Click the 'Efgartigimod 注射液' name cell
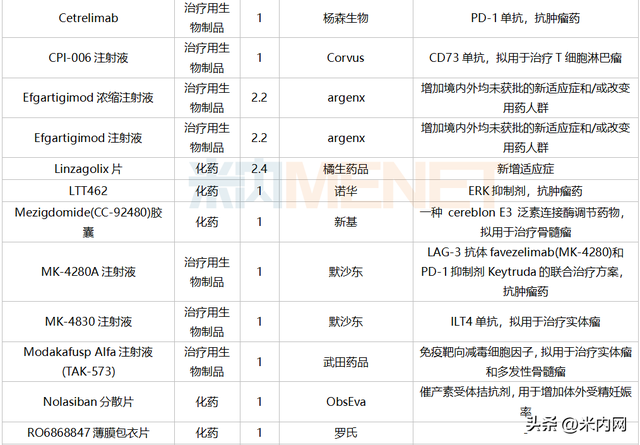Screen dimensions: 640x445 click(x=88, y=138)
